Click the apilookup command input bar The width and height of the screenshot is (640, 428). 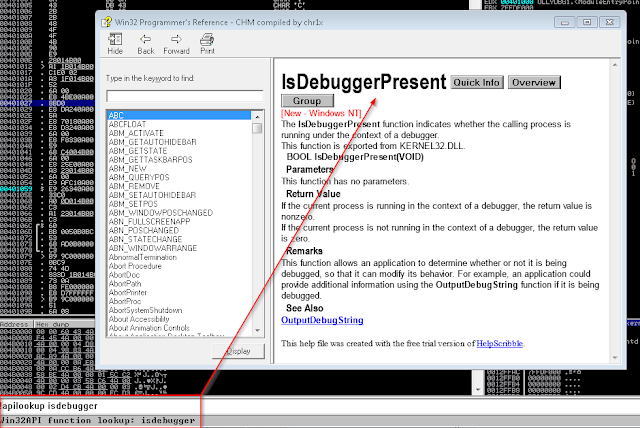click(x=320, y=406)
